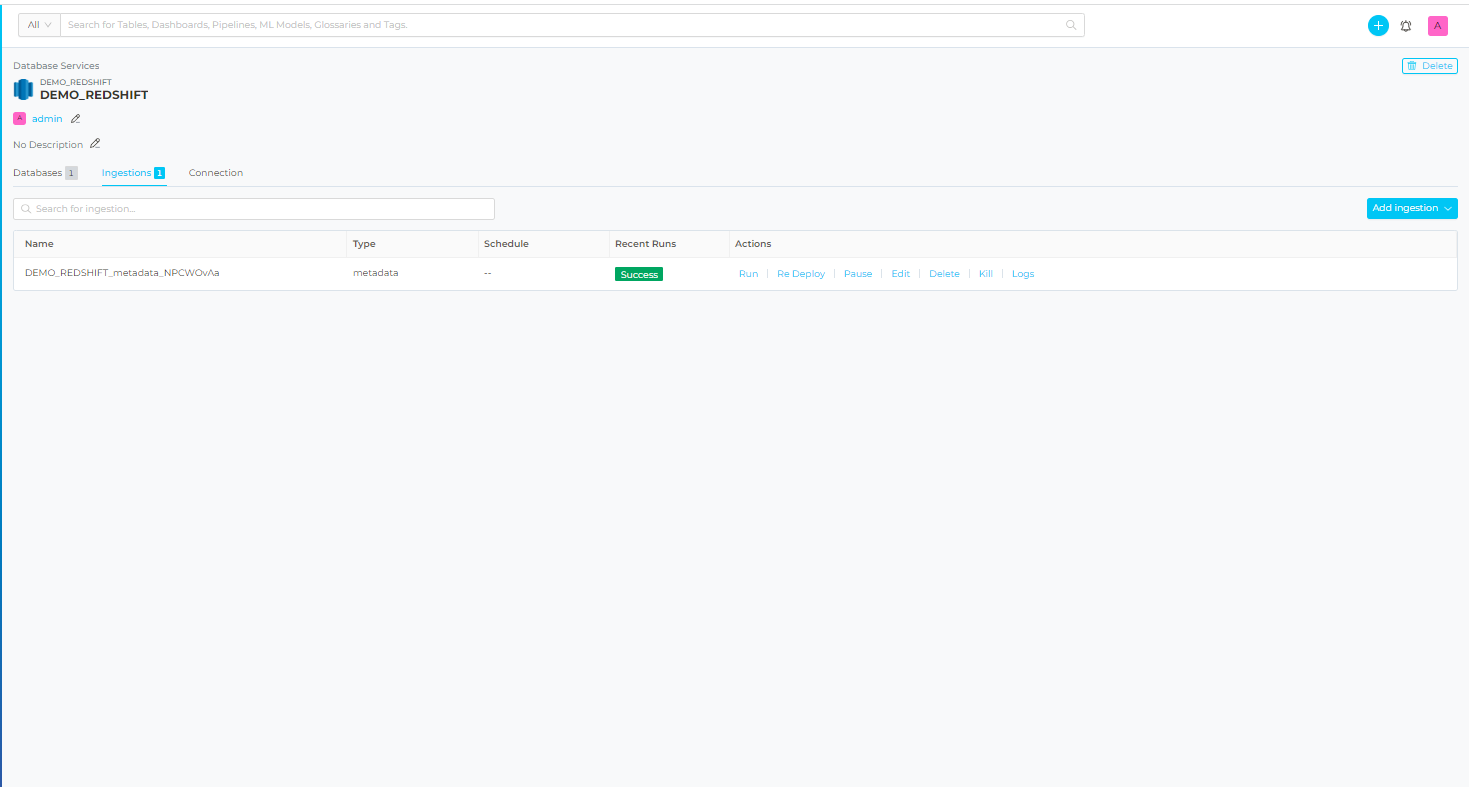1469x787 pixels.
Task: Run the metadata ingestion pipeline
Action: click(x=748, y=274)
